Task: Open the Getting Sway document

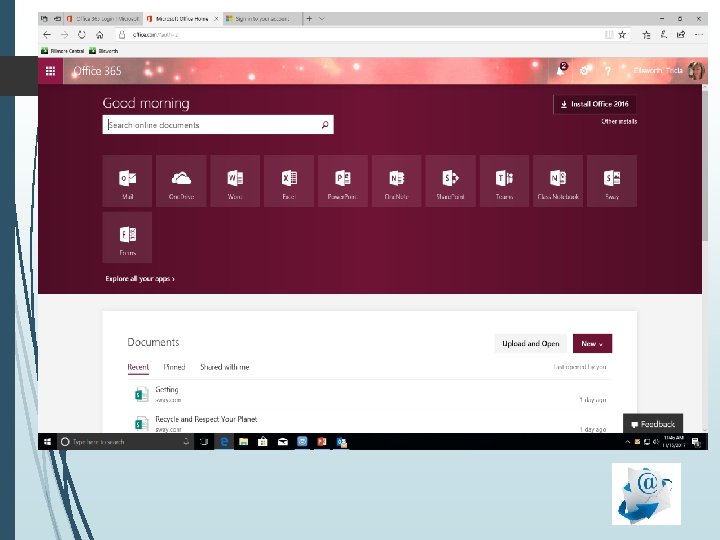Action: coord(167,389)
